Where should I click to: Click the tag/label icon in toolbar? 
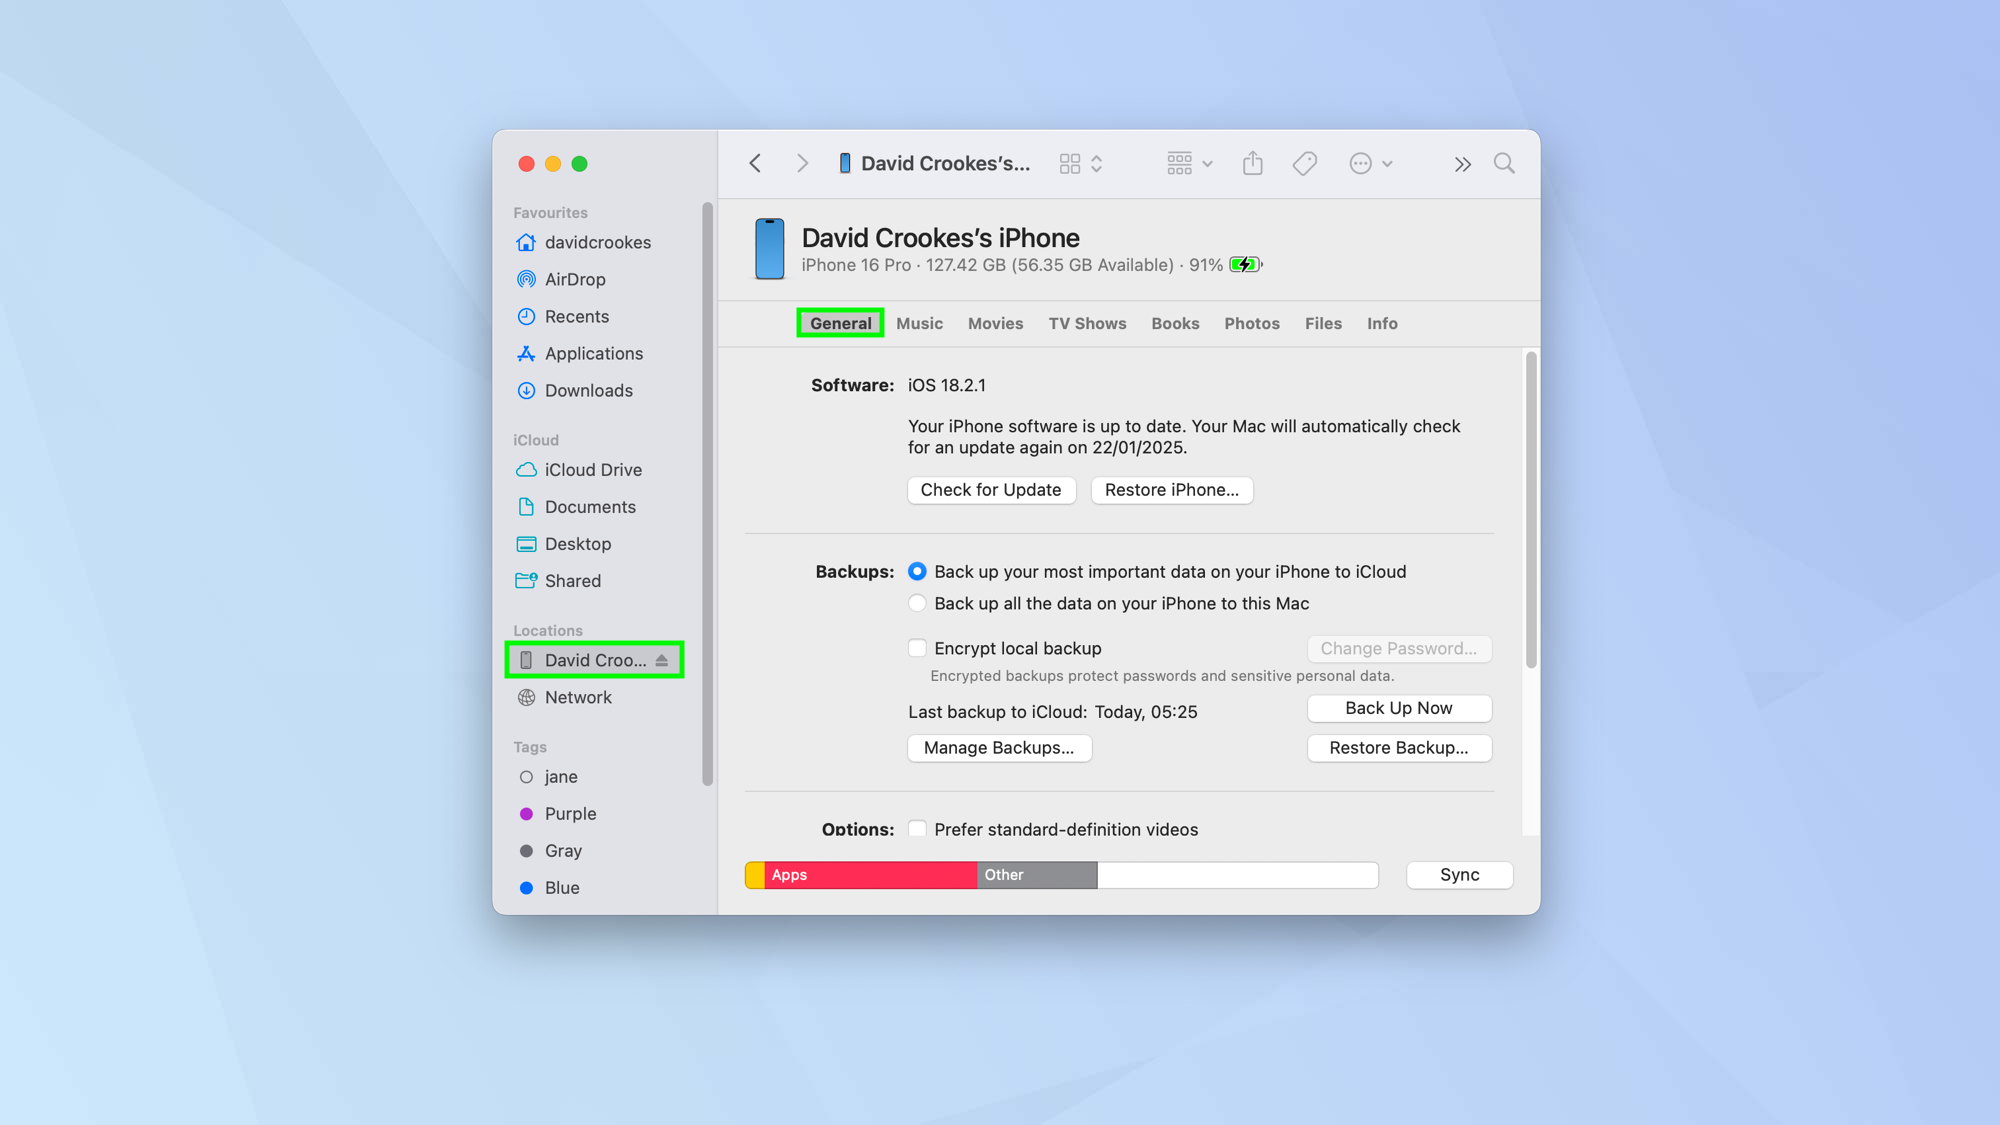(1304, 163)
